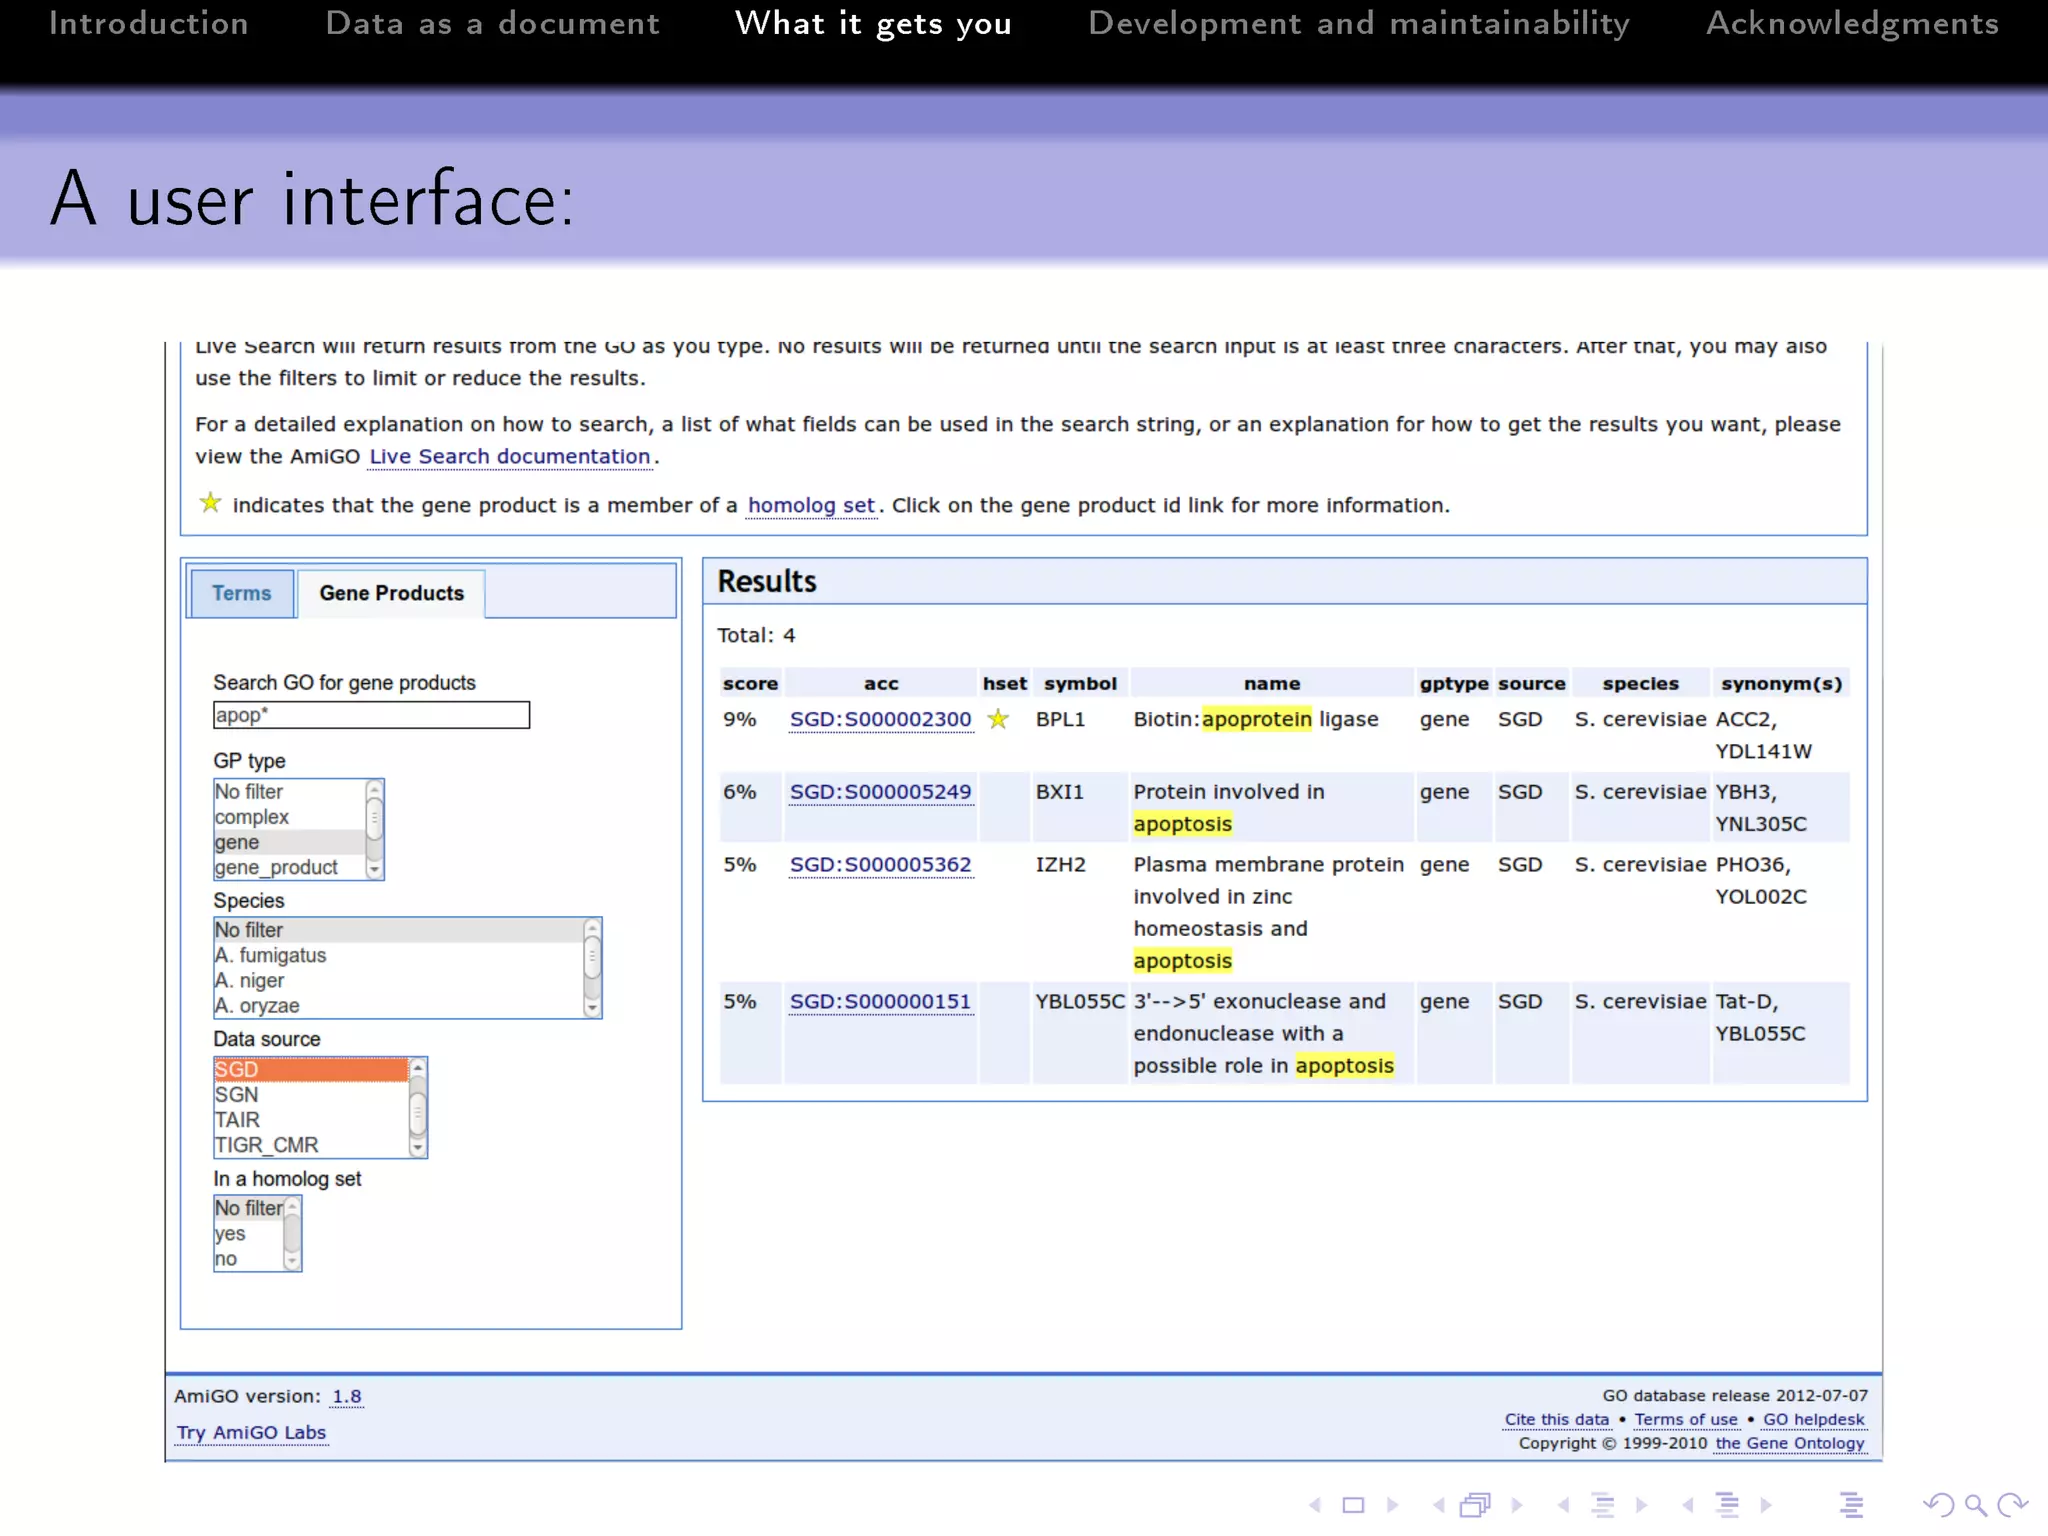Go to previous frame arrow beside frames icon
Viewport: 2048px width, 1536px height.
[x=1439, y=1504]
